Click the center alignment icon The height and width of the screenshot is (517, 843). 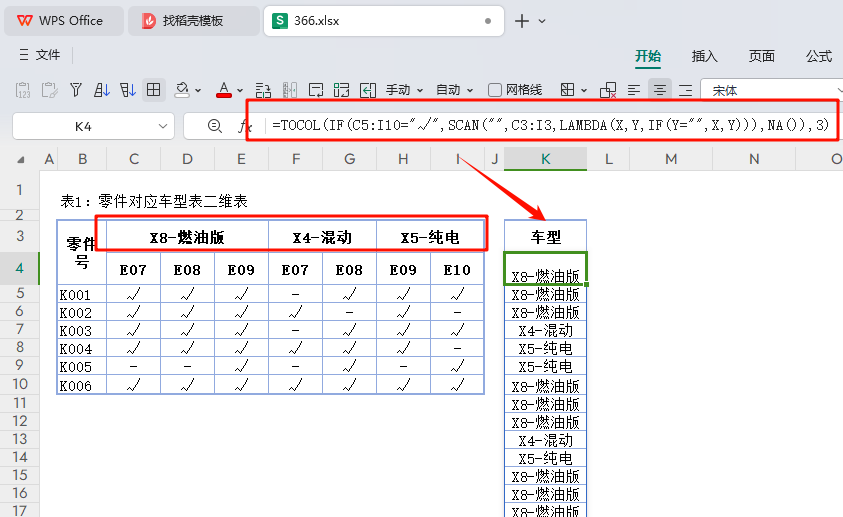(660, 90)
